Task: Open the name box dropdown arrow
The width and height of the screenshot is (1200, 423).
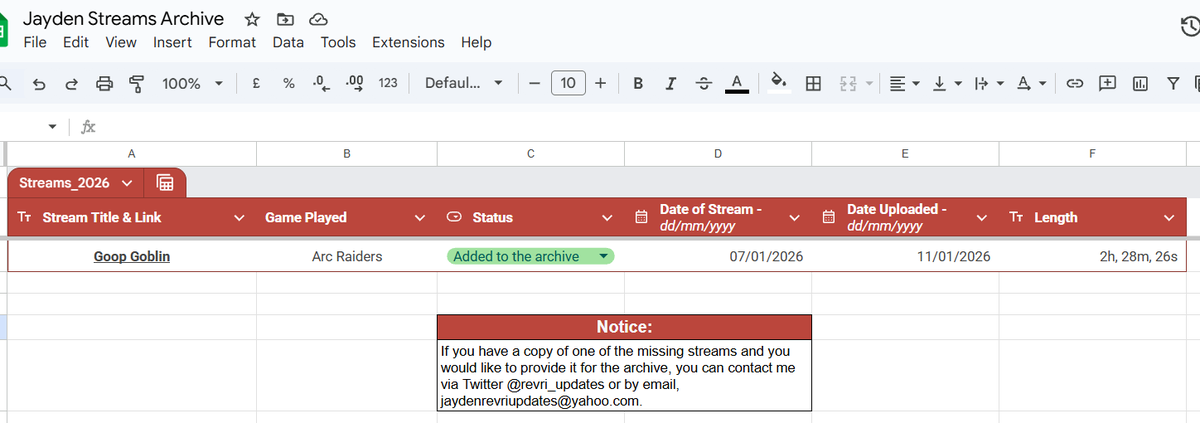Action: [53, 127]
